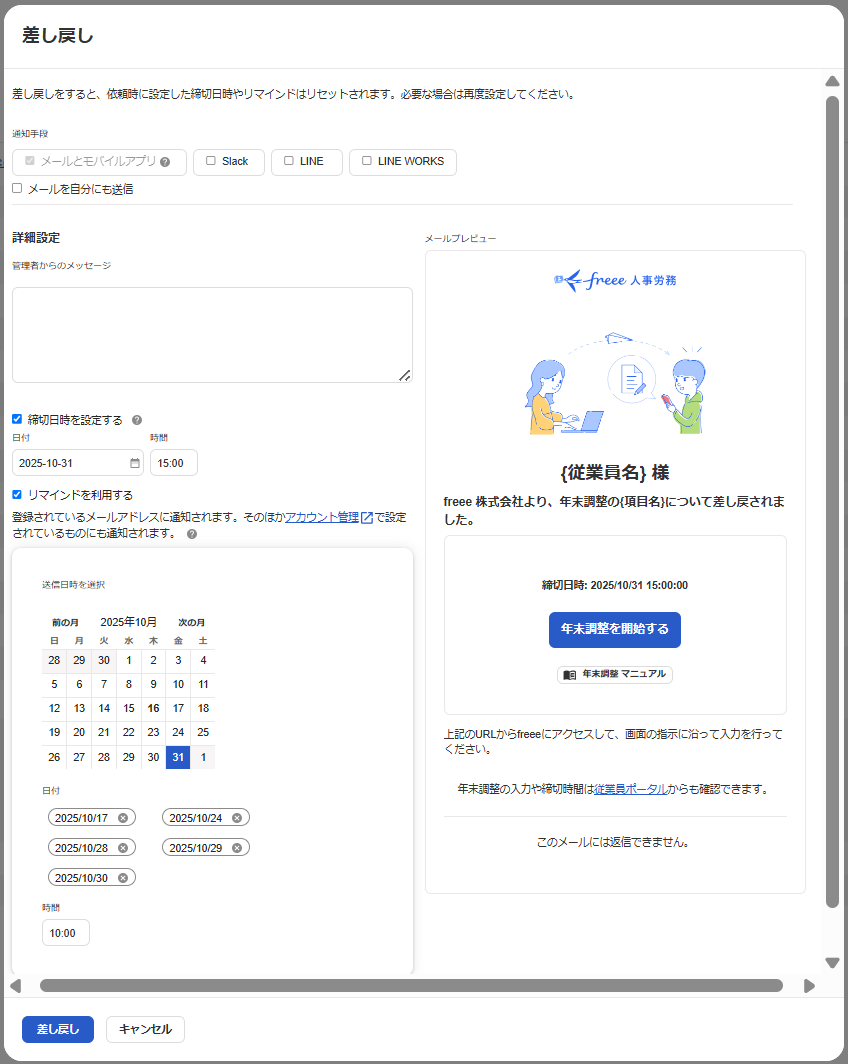This screenshot has height=1064, width=848.
Task: Click help icon after reminder notification description
Action: point(192,534)
